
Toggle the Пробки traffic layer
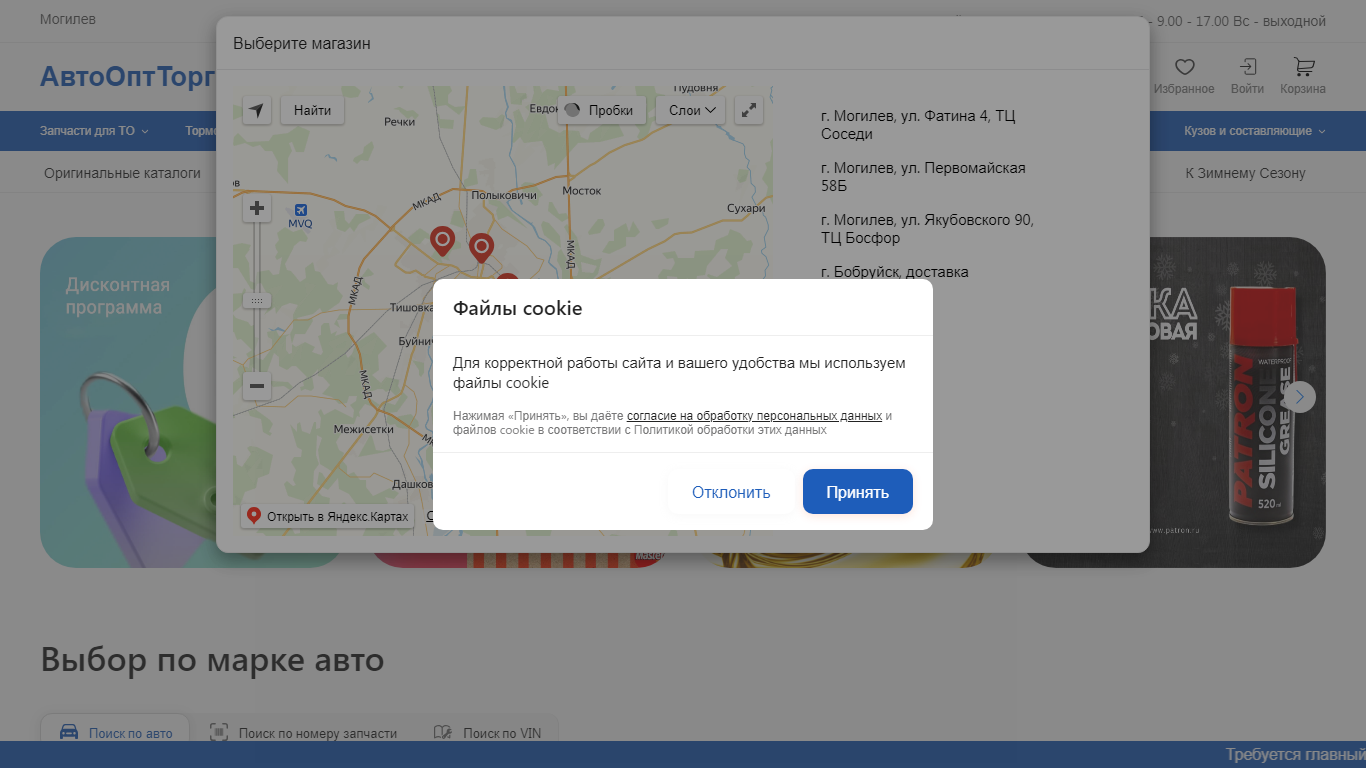(x=602, y=110)
